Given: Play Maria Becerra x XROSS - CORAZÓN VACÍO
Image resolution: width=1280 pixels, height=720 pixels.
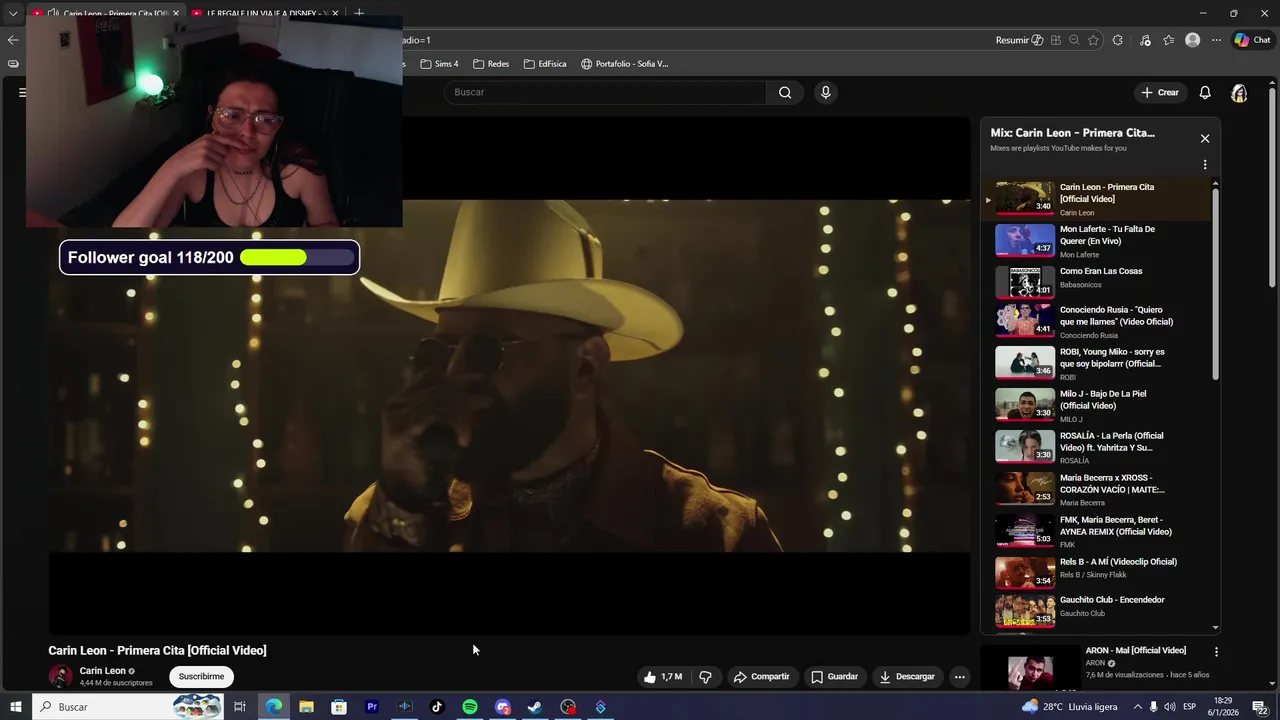Looking at the screenshot, I should pyautogui.click(x=1095, y=489).
